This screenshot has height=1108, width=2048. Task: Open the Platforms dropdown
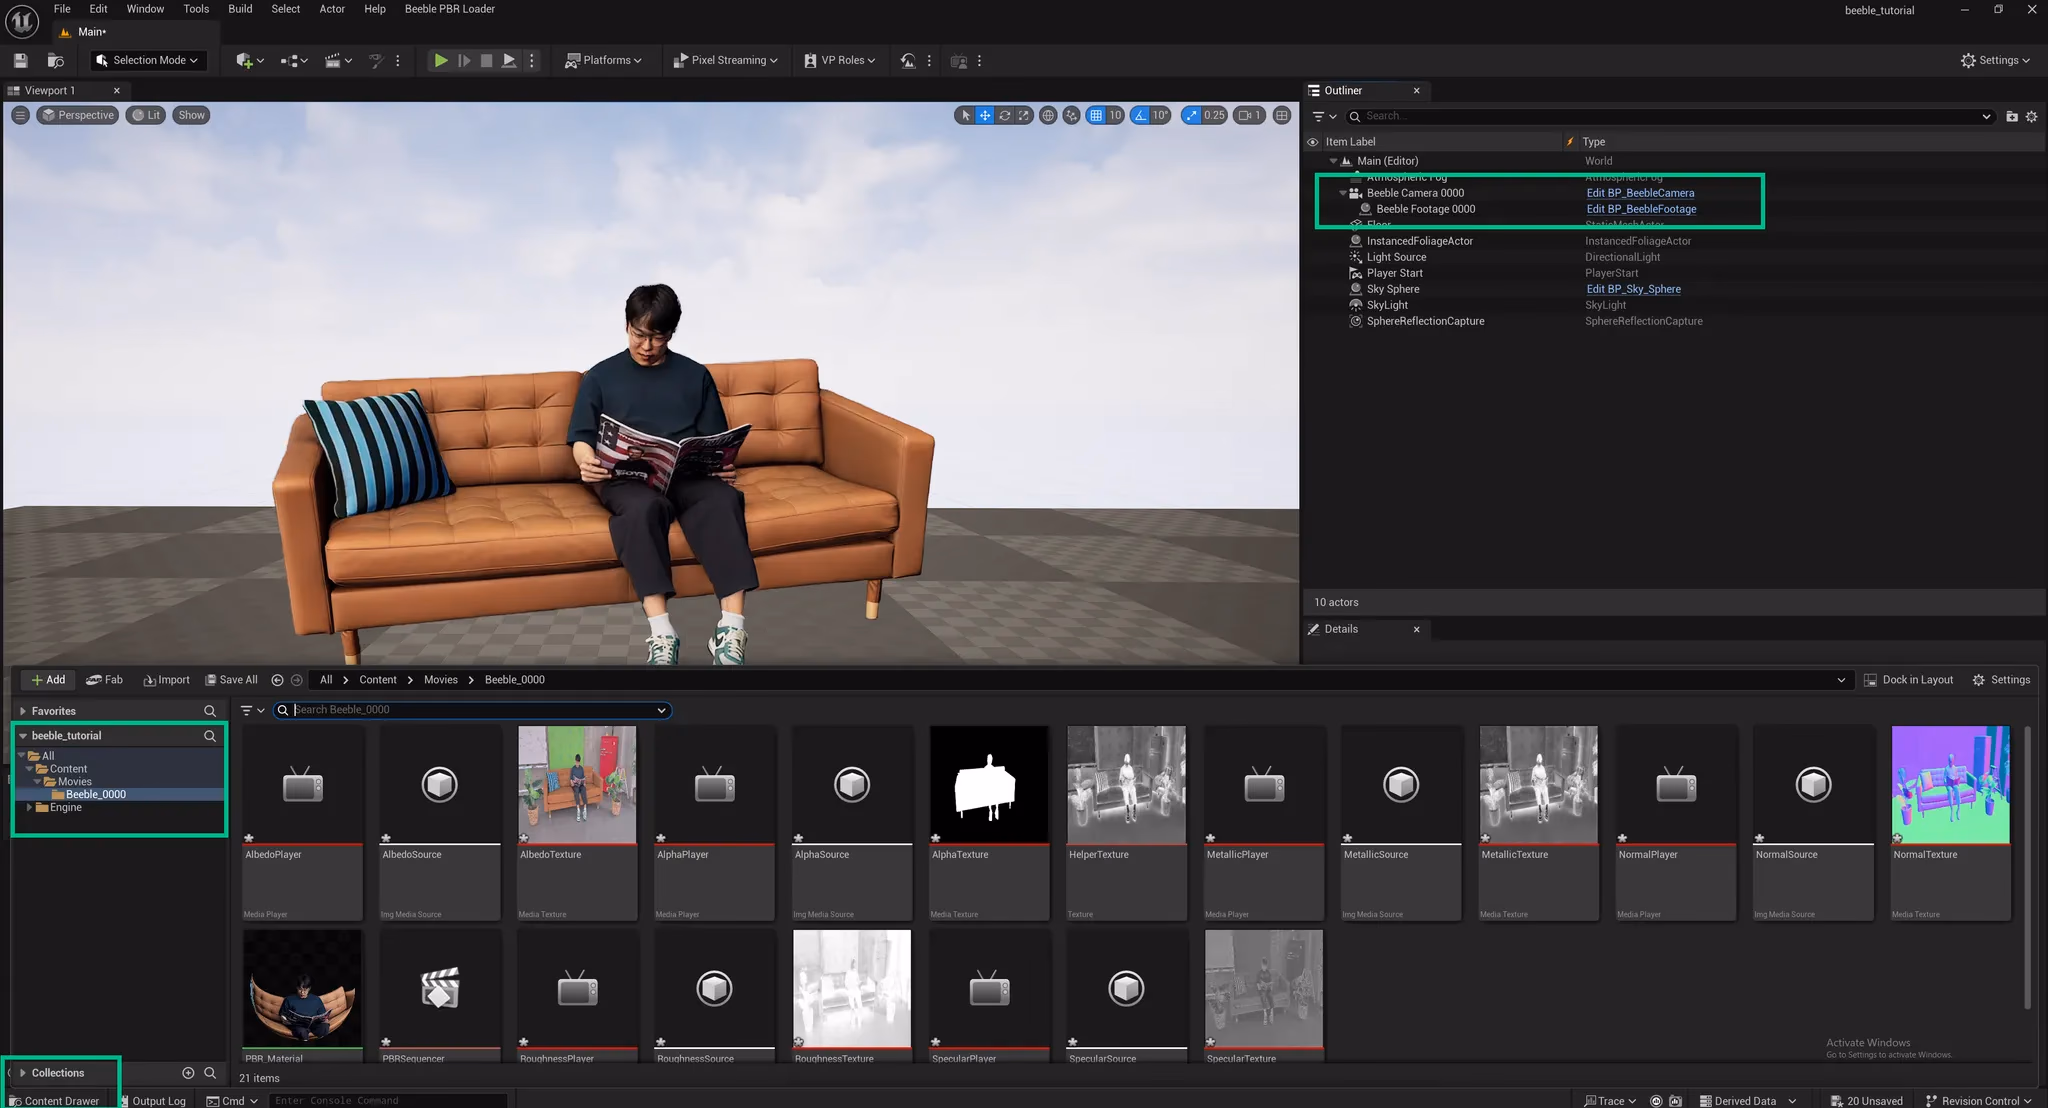coord(605,60)
